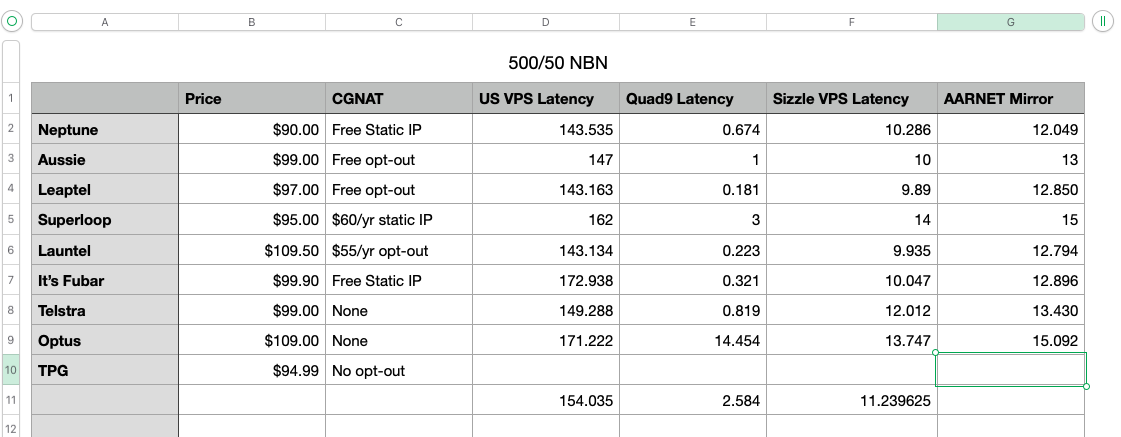Select the CGNAT header cell
The height and width of the screenshot is (437, 1121).
tap(399, 99)
